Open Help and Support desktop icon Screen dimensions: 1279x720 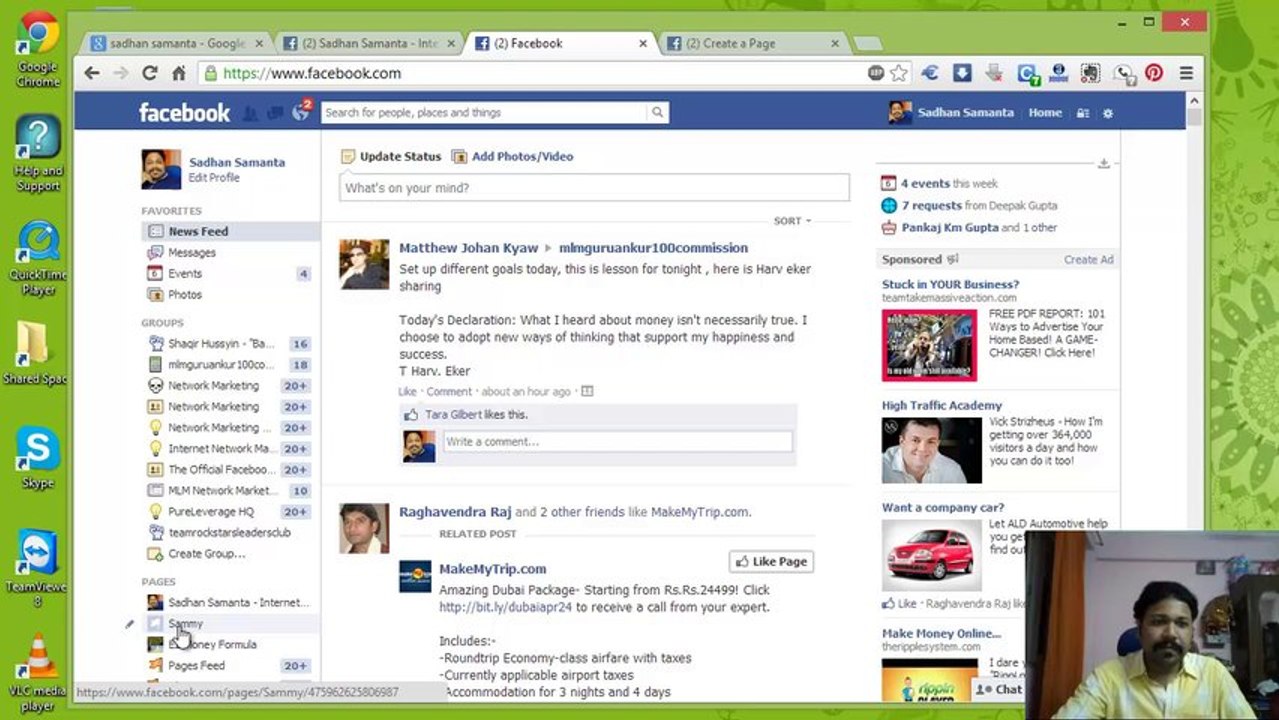point(38,153)
